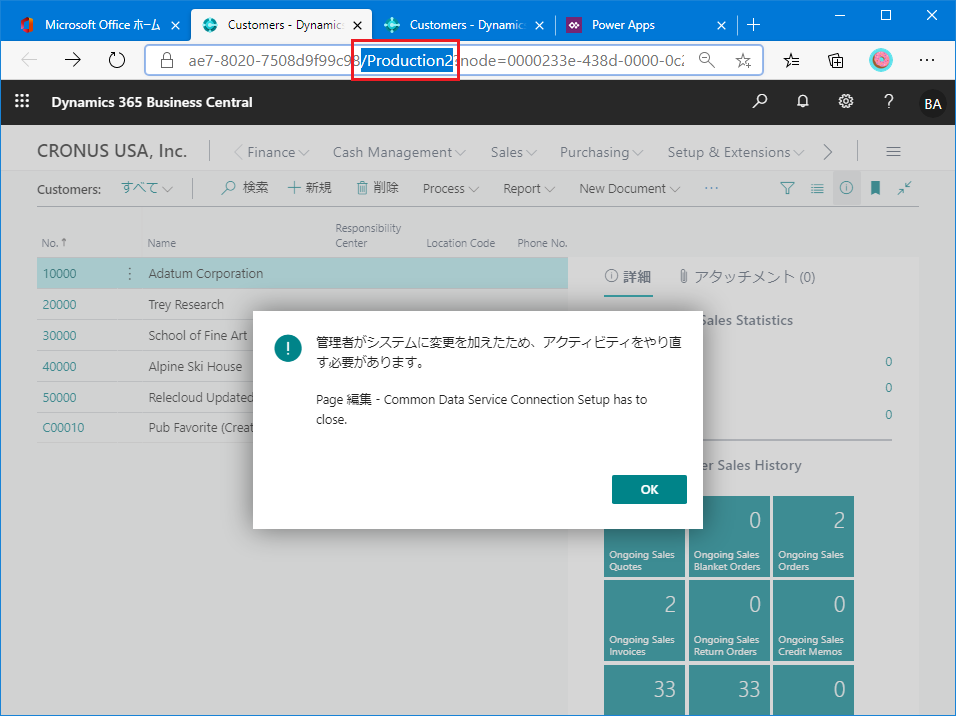Open the Ongoing Sales Invoices tile
956x716 pixels.
click(644, 620)
